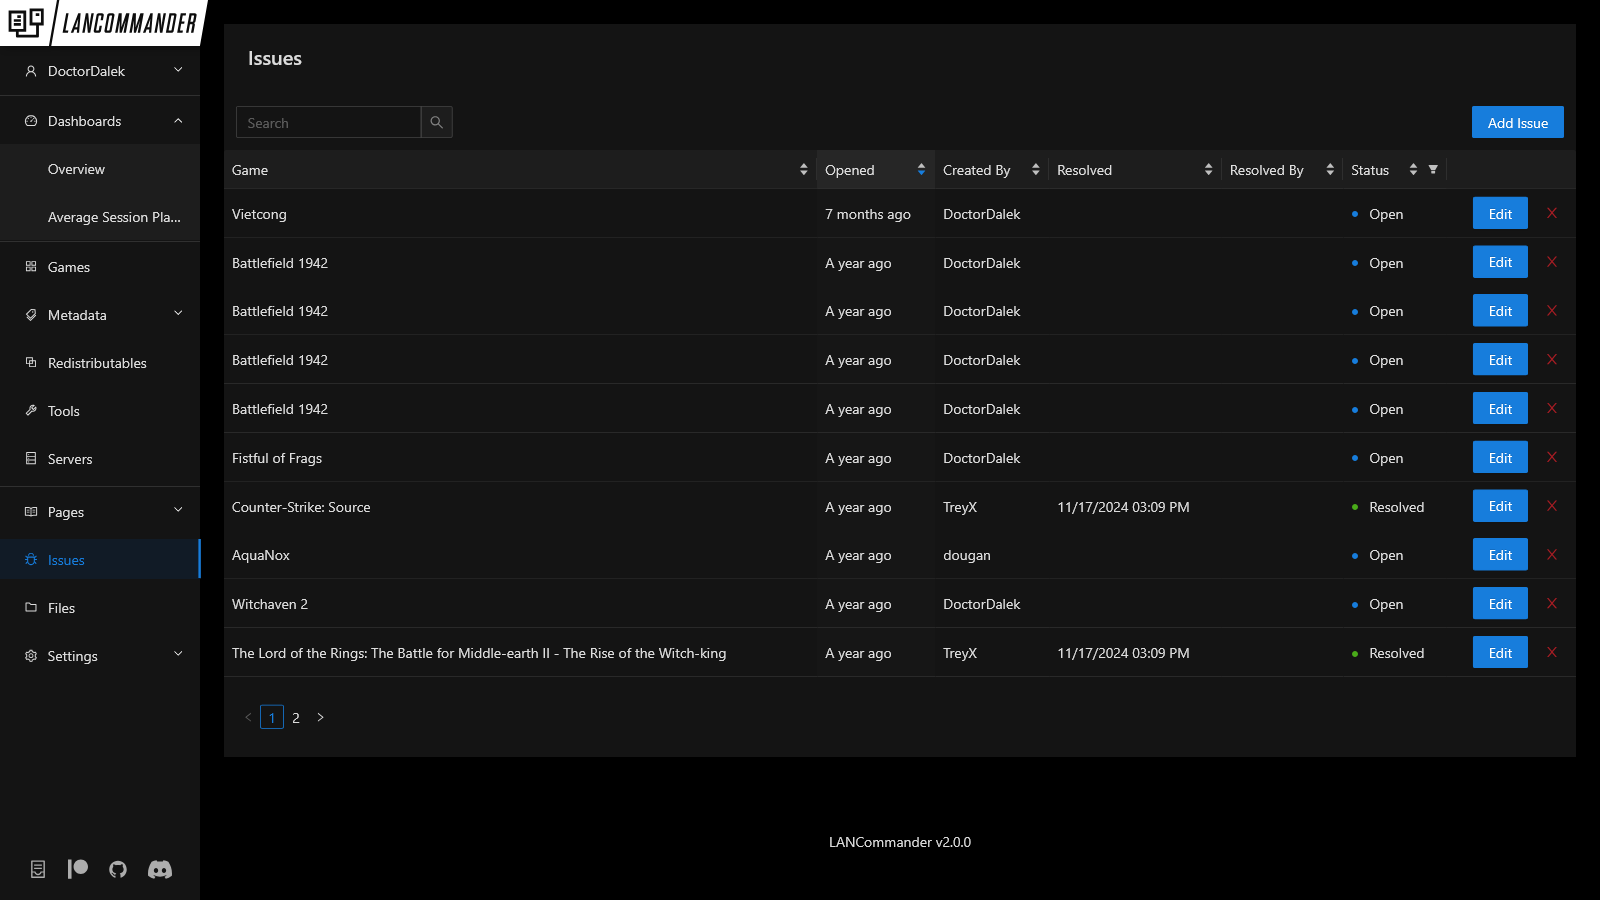Open the LANCommander GitHub page
This screenshot has width=1600, height=900.
[x=117, y=869]
